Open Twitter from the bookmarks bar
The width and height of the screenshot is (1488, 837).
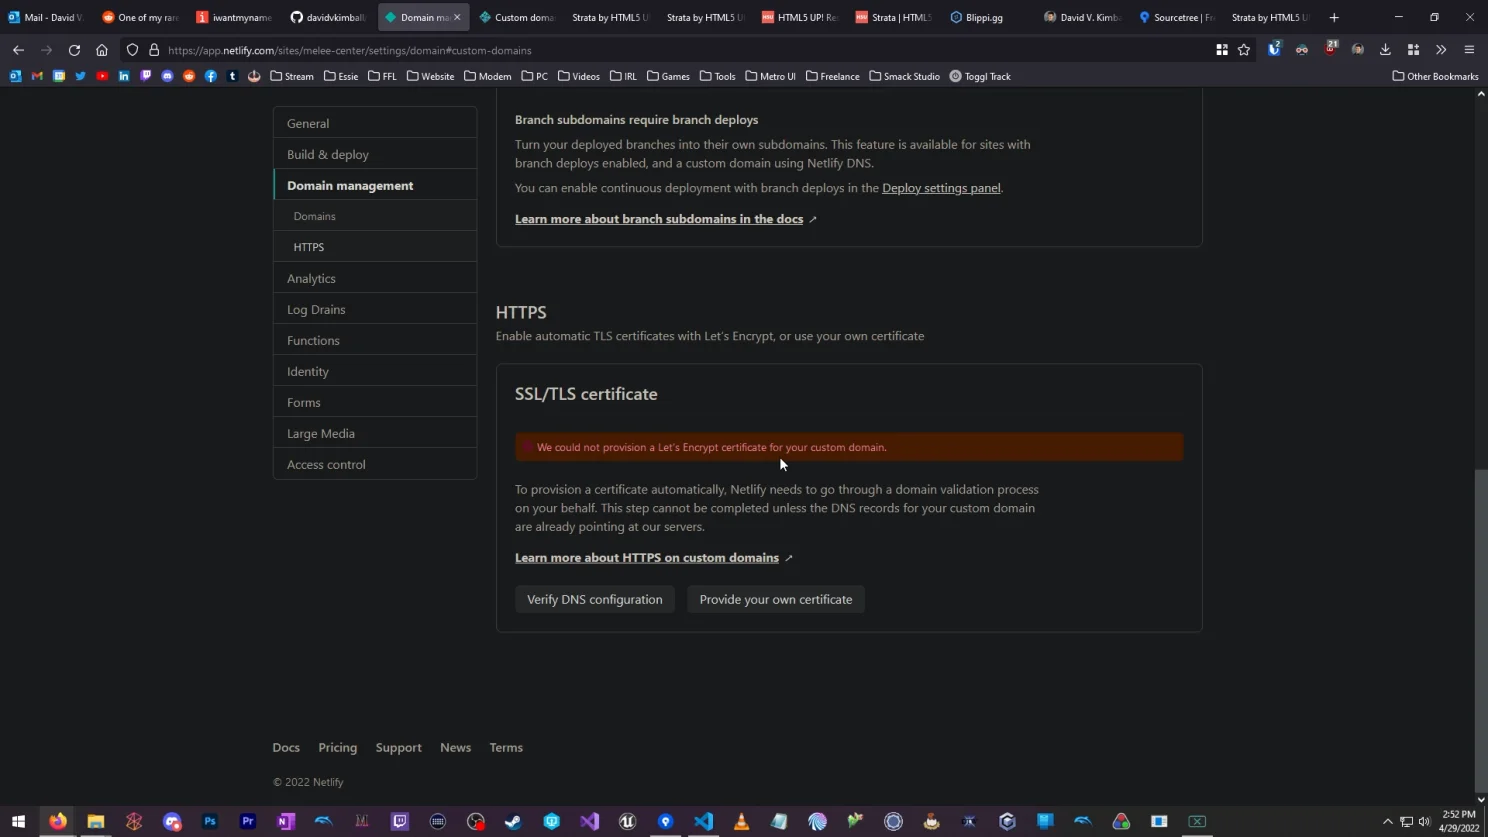(x=81, y=76)
